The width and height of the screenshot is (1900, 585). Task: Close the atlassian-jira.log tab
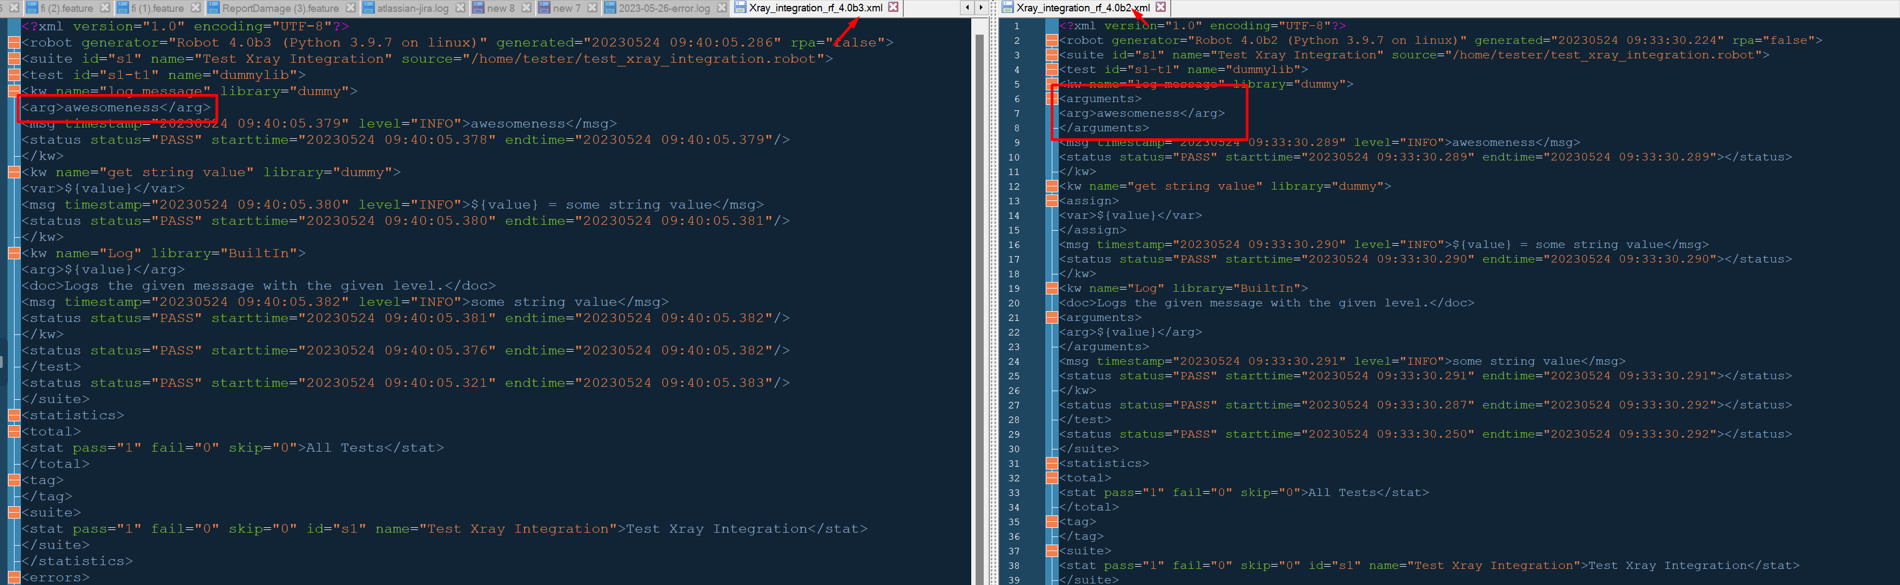pyautogui.click(x=460, y=8)
